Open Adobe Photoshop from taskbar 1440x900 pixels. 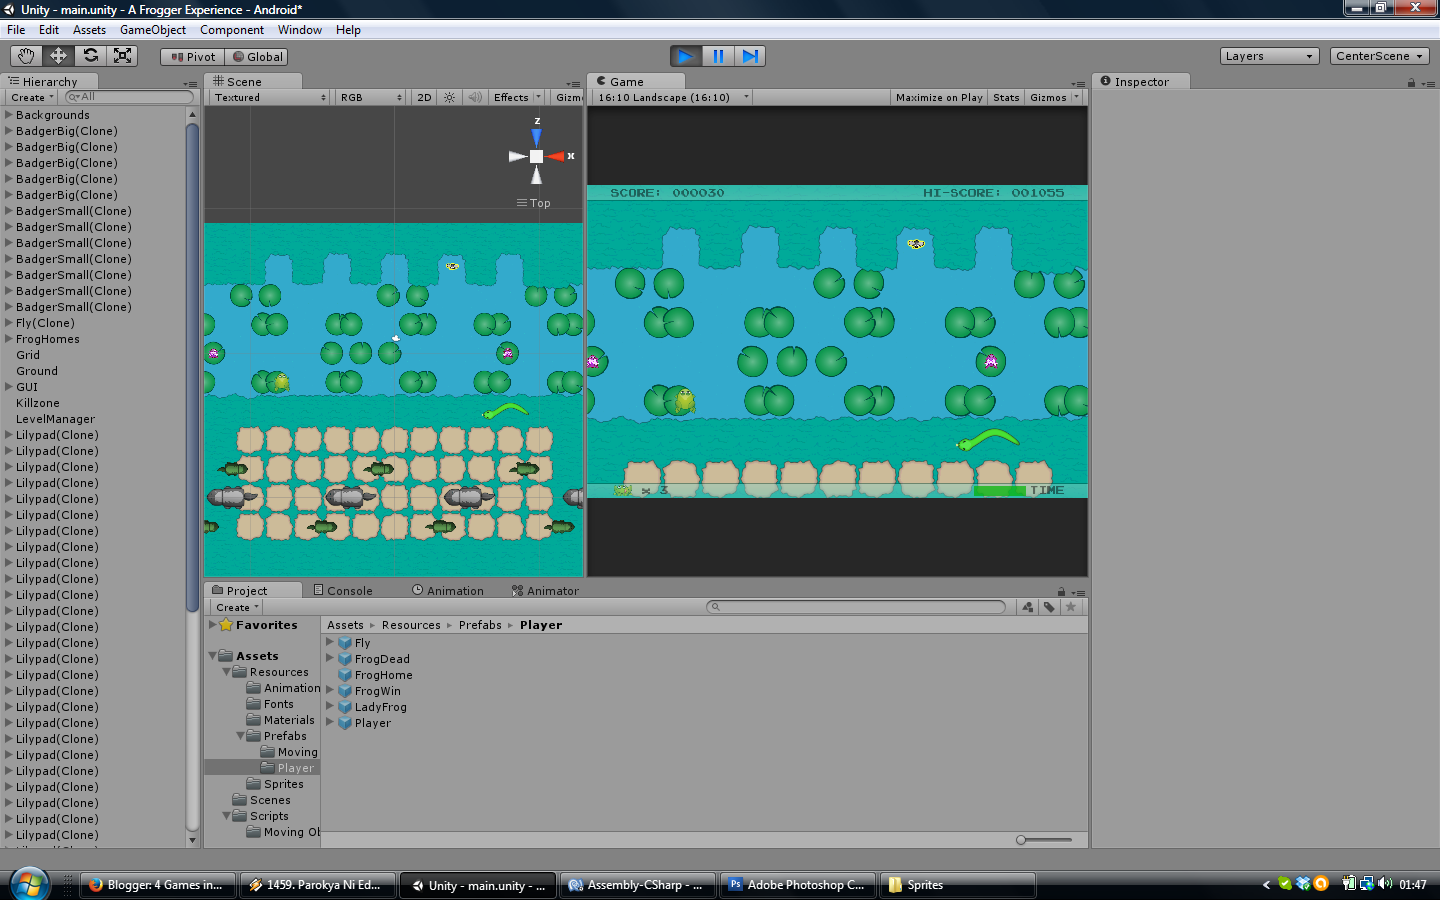pos(798,885)
